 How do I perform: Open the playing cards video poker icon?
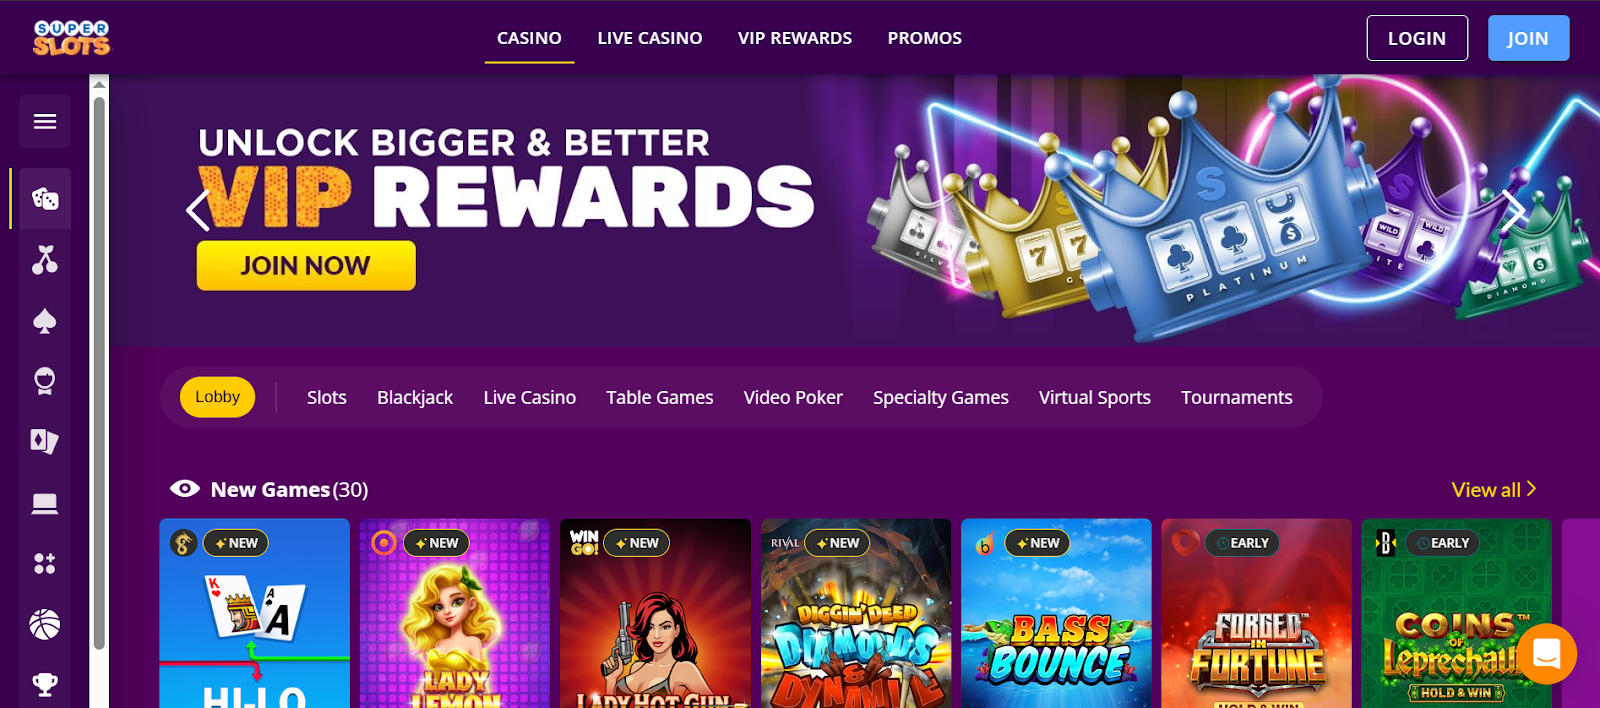click(45, 441)
